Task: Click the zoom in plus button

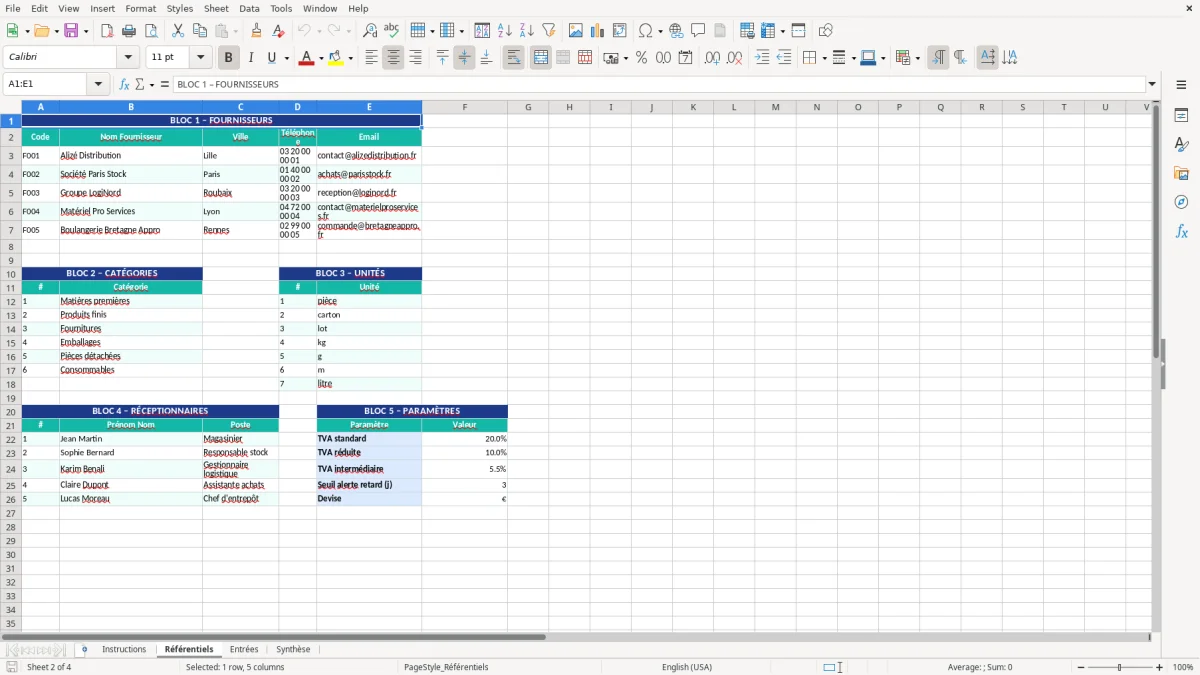Action: tap(1160, 667)
